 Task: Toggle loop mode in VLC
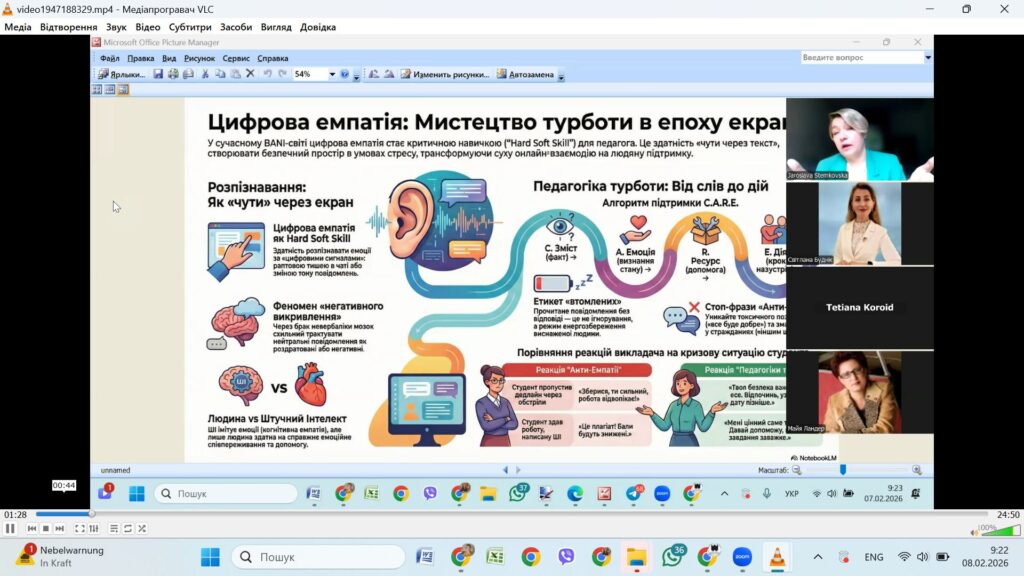(x=128, y=528)
